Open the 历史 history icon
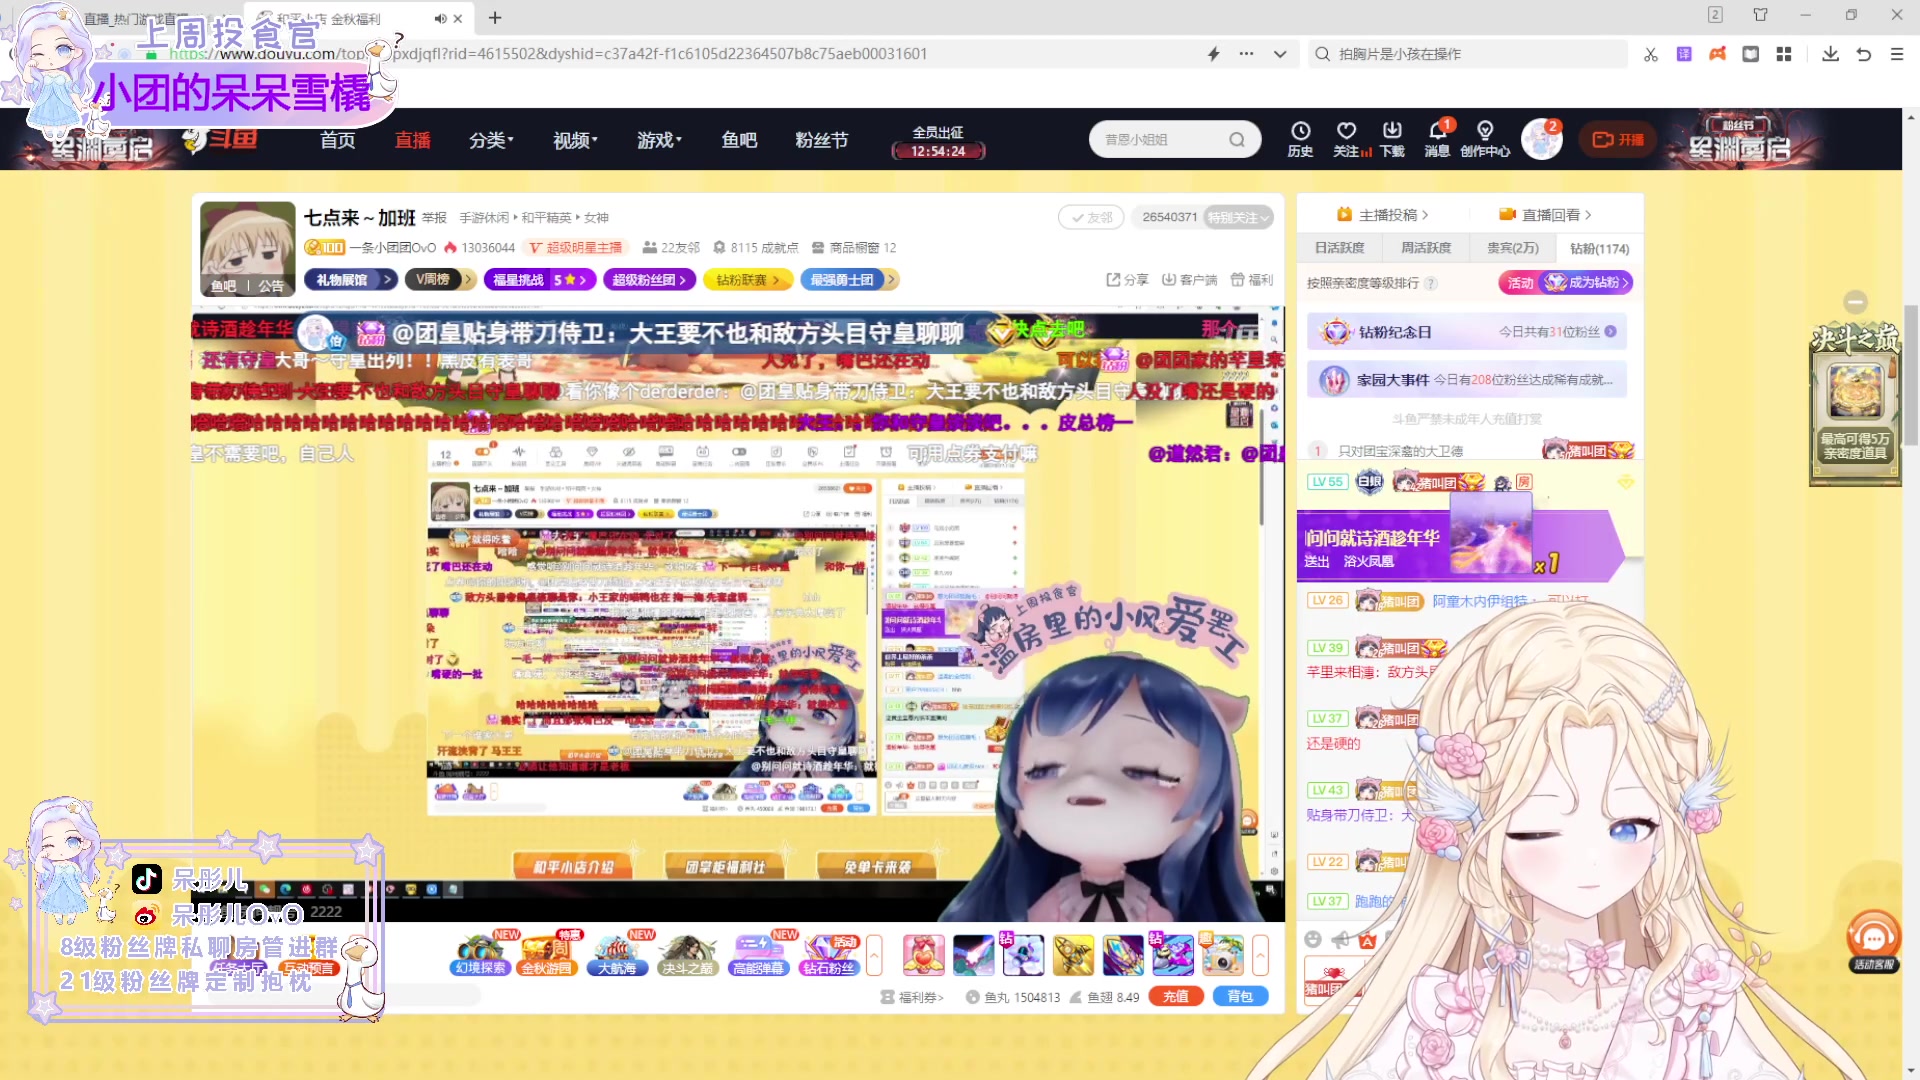 1300,139
